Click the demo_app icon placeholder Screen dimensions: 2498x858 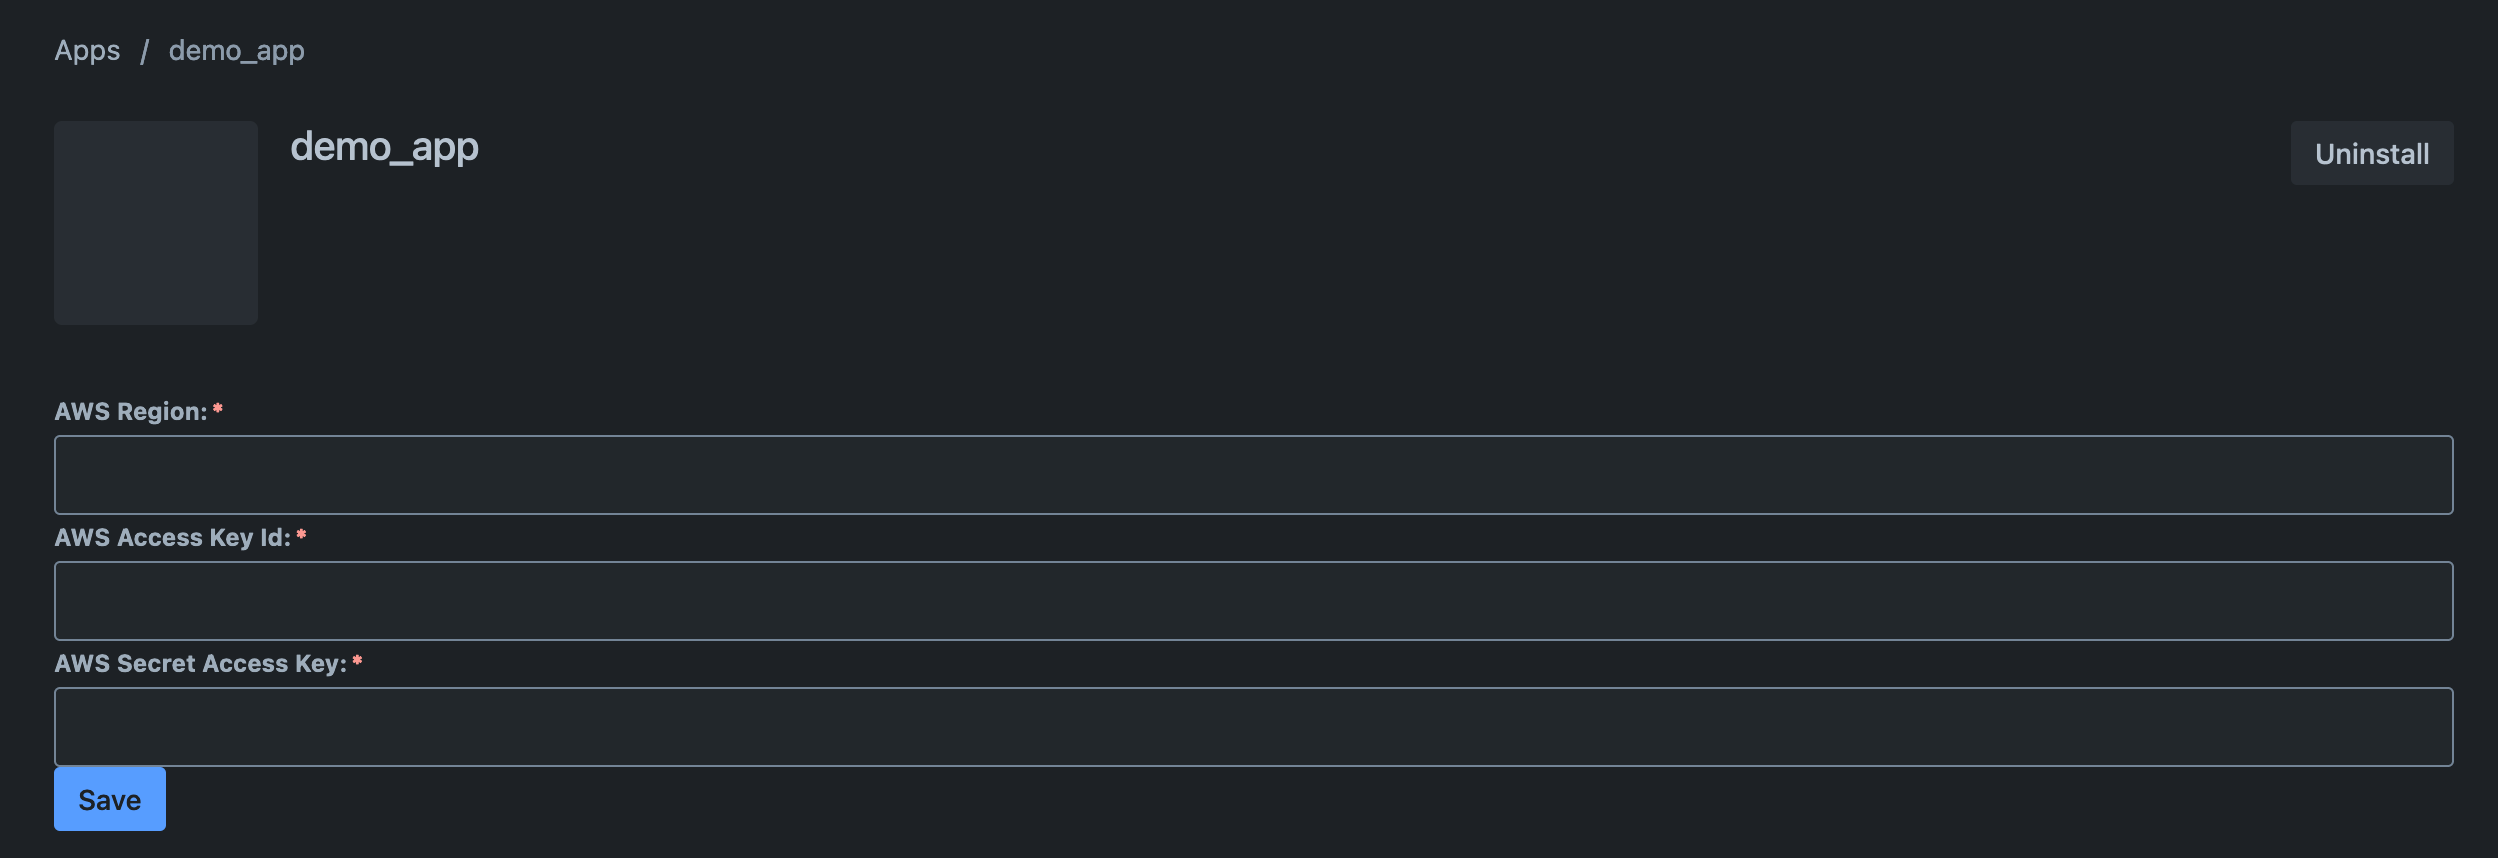click(156, 223)
